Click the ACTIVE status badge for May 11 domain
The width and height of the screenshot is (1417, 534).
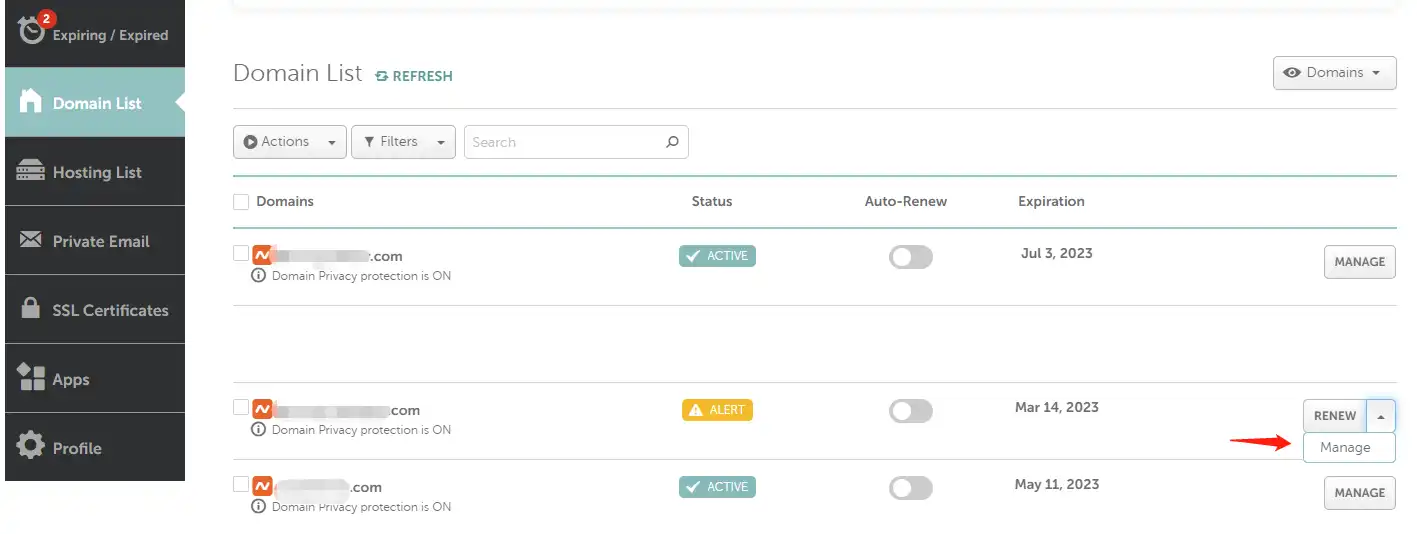pyautogui.click(x=717, y=487)
